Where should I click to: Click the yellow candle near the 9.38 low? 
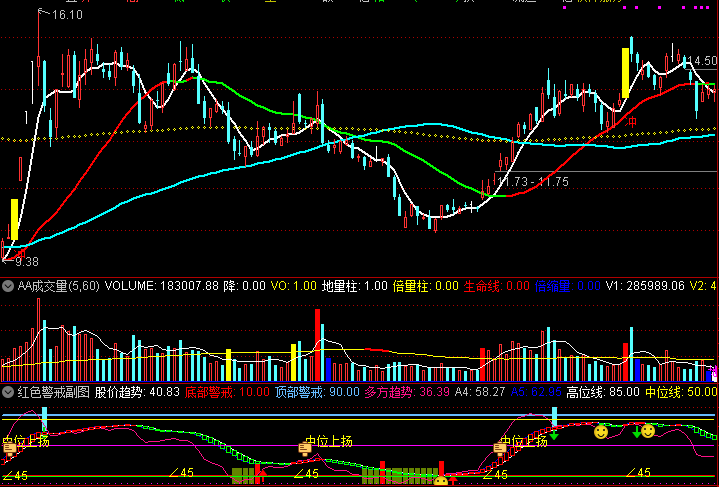[14, 219]
